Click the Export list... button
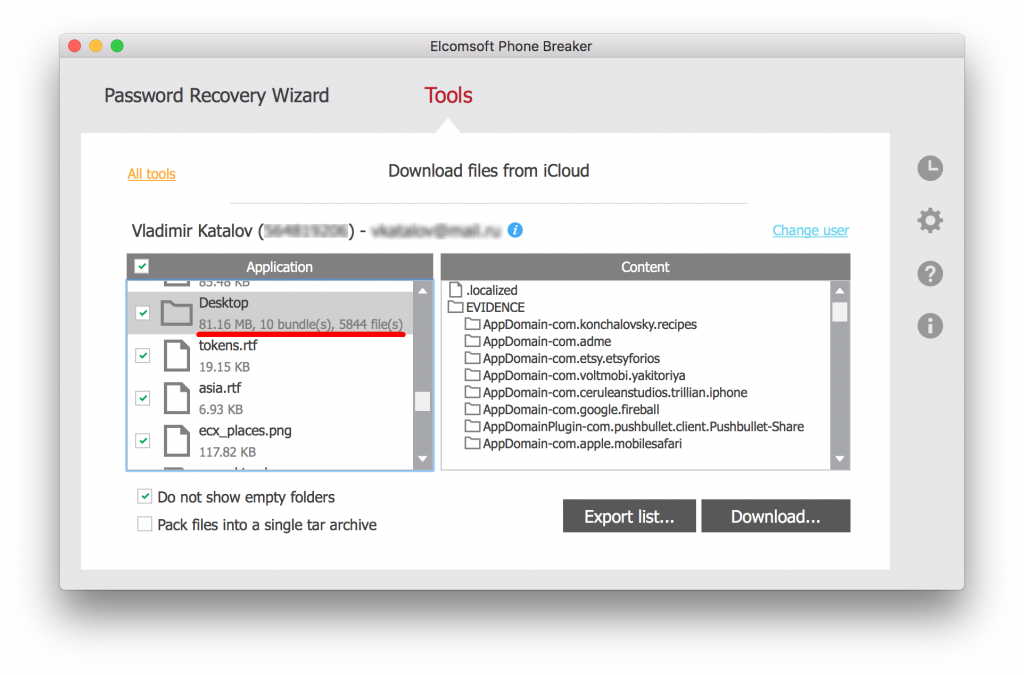The height and width of the screenshot is (675, 1024). coord(629,516)
